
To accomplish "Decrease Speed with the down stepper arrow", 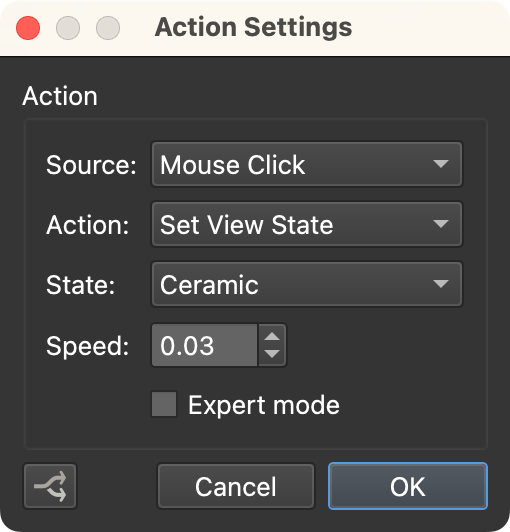I will coord(272,354).
